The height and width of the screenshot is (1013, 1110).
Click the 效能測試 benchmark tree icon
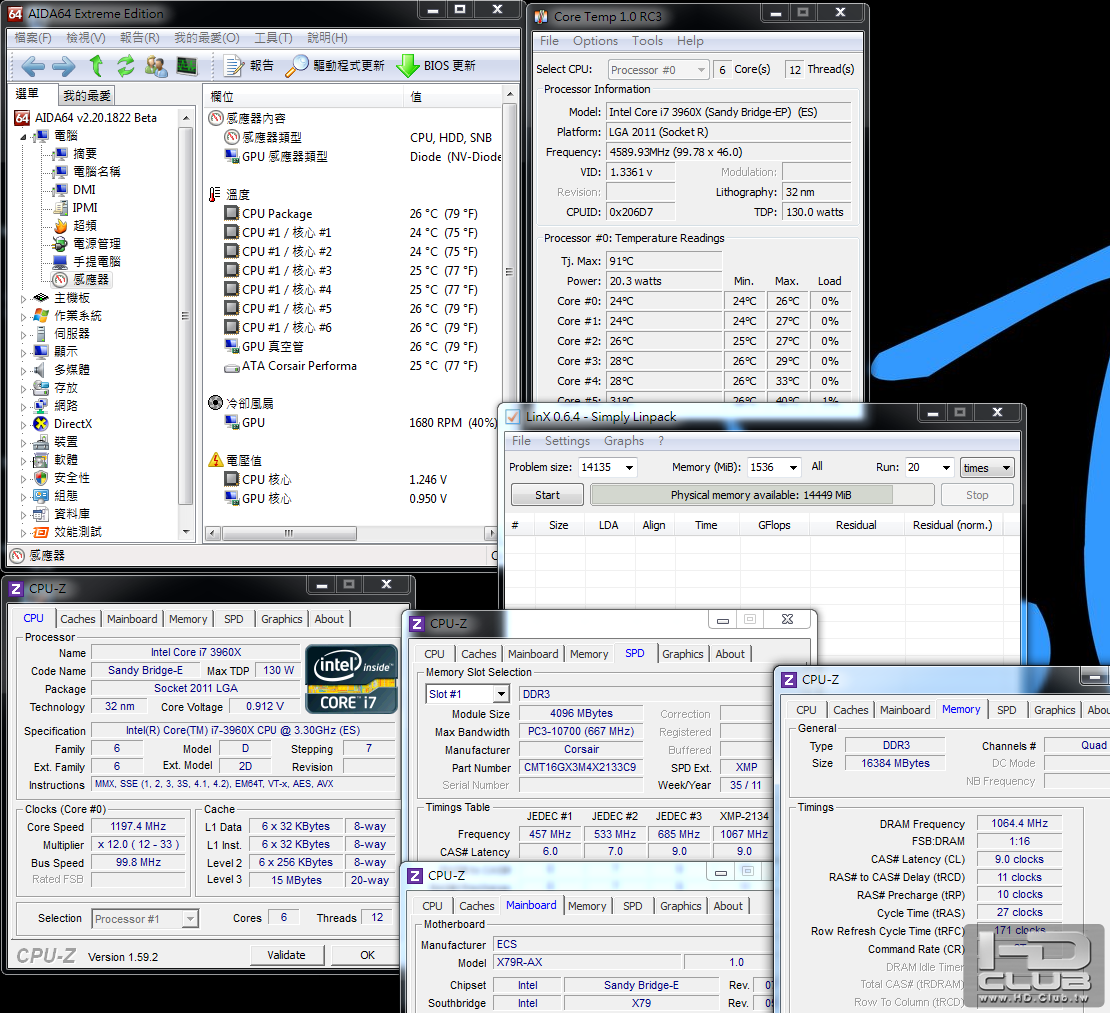point(41,532)
